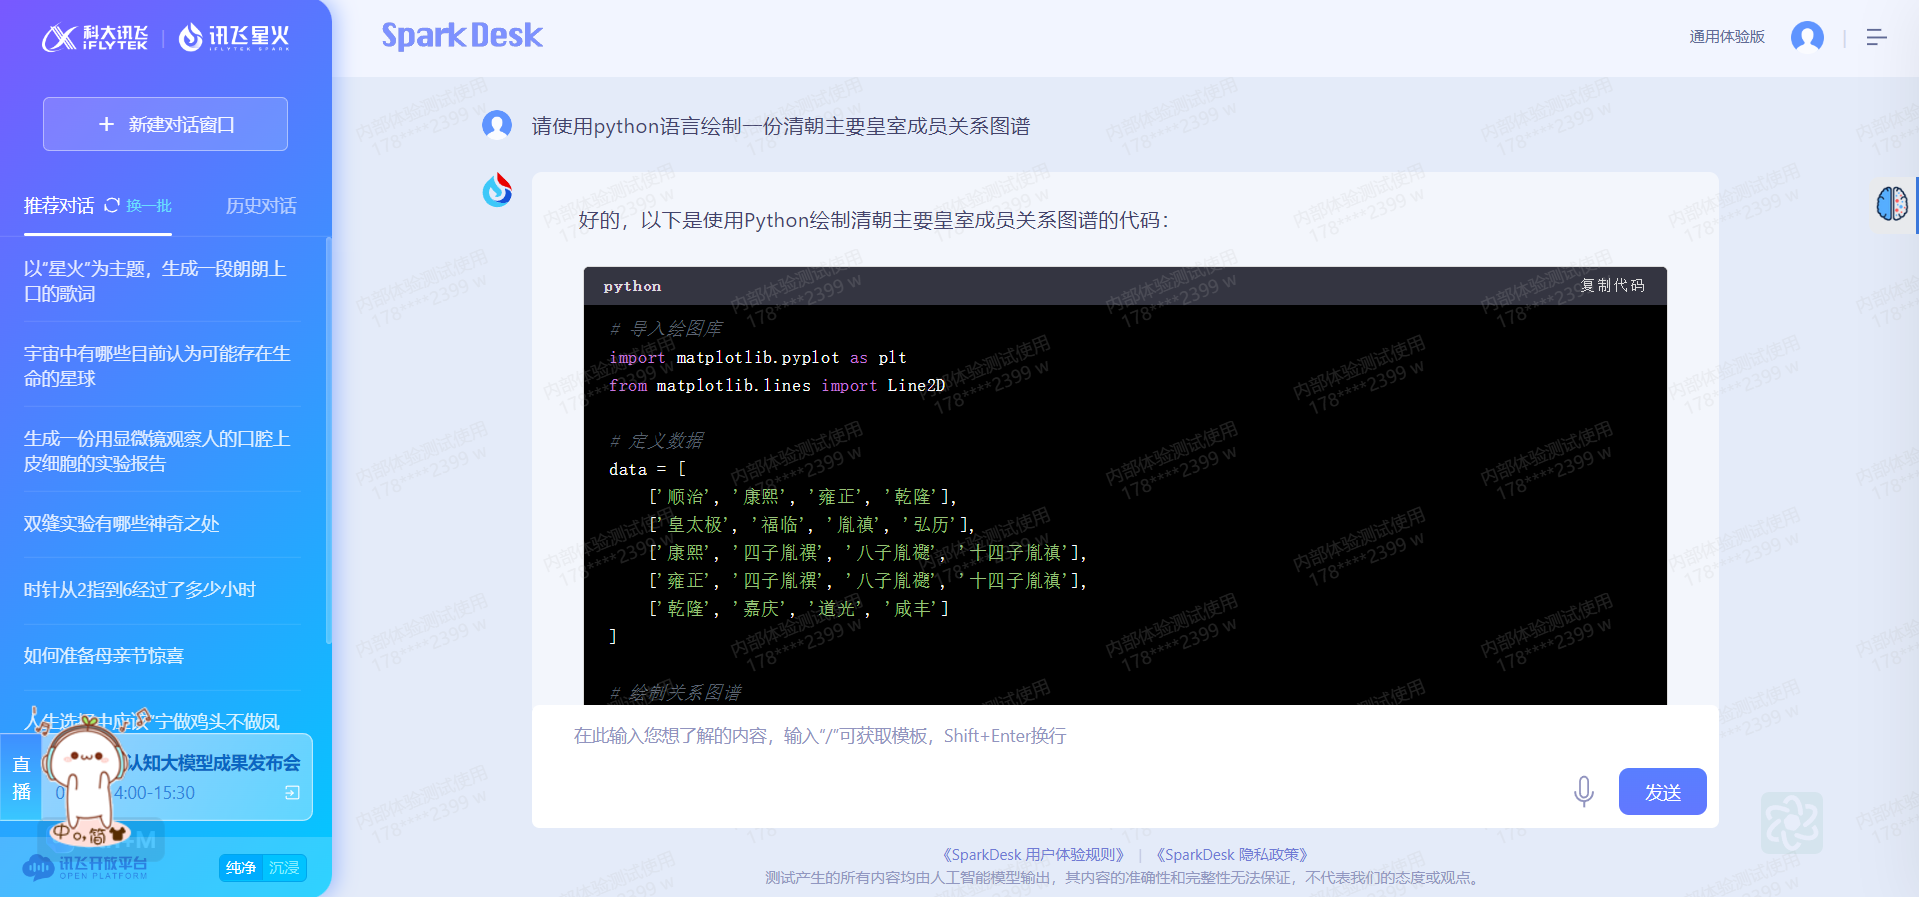Start a new chat with 新建对话窗口
Viewport: 1919px width, 897px height.
point(165,124)
